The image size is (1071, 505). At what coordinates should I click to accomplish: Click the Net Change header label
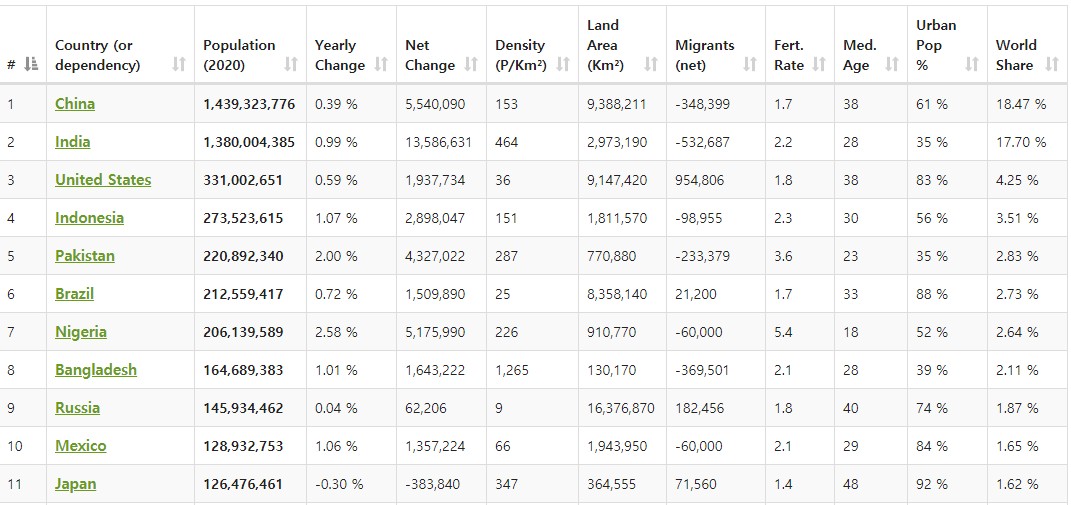pyautogui.click(x=430, y=55)
